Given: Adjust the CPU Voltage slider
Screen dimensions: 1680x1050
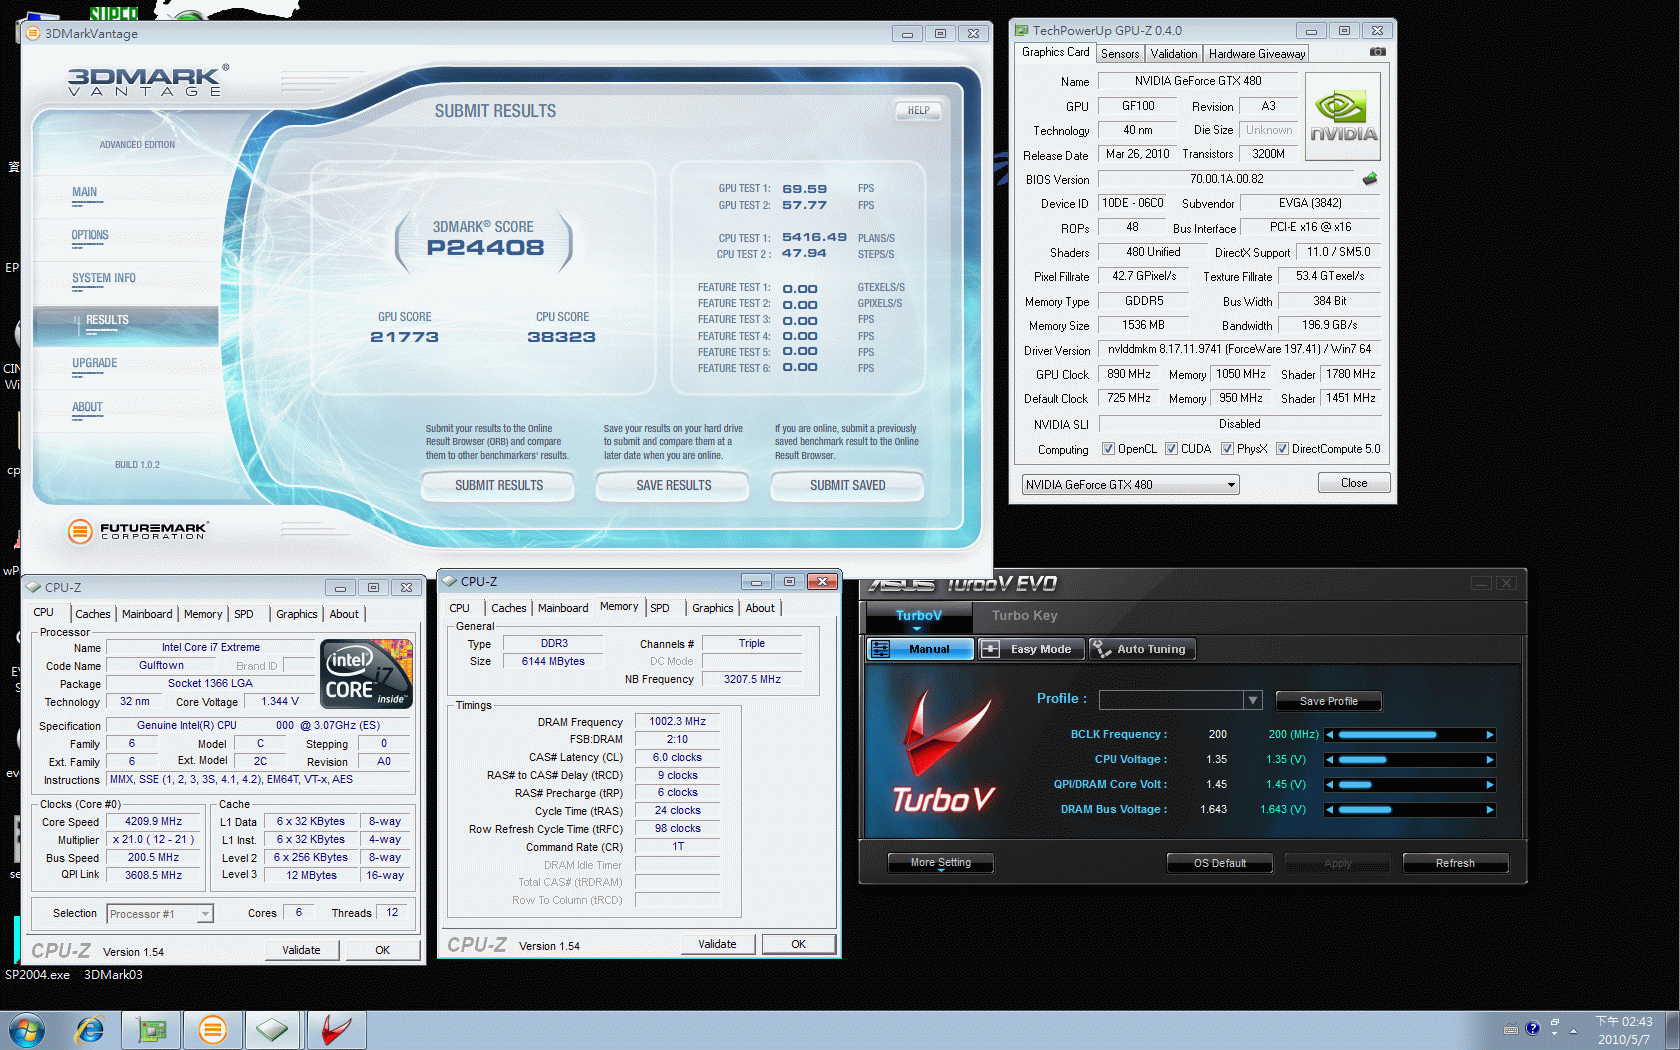Looking at the screenshot, I should [x=1410, y=760].
